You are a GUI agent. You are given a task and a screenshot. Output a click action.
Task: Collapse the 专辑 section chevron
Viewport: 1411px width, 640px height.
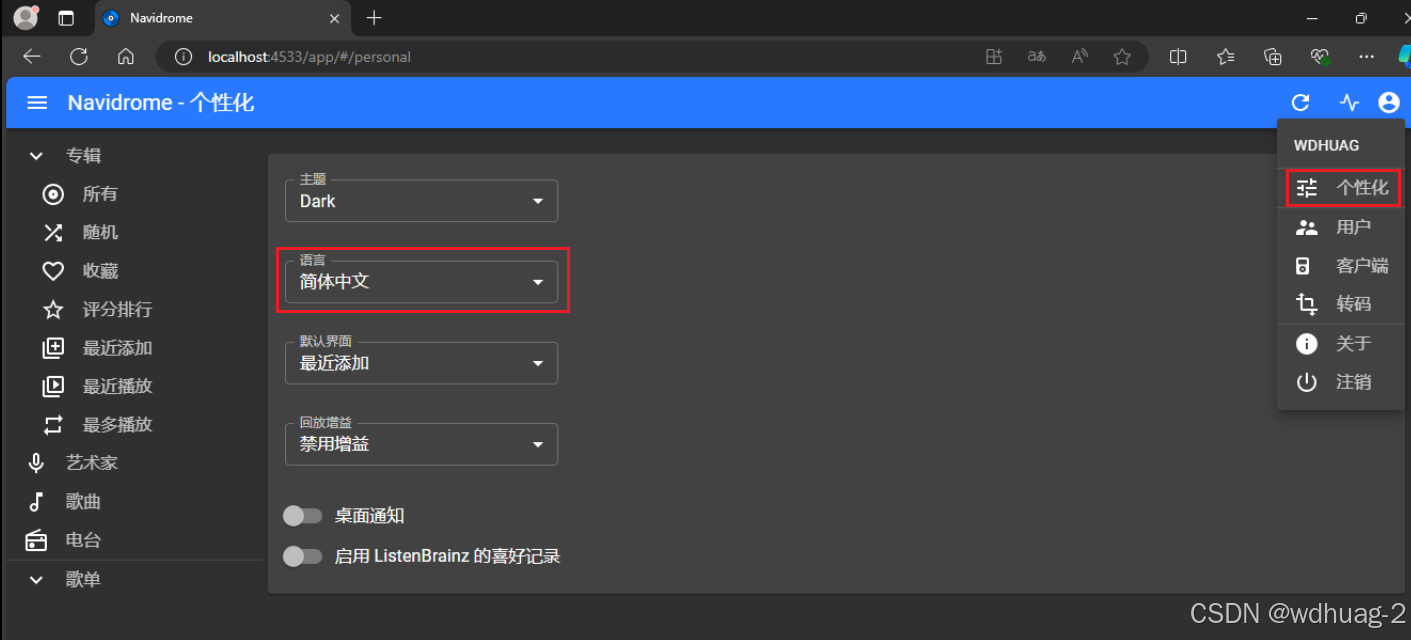click(x=36, y=156)
